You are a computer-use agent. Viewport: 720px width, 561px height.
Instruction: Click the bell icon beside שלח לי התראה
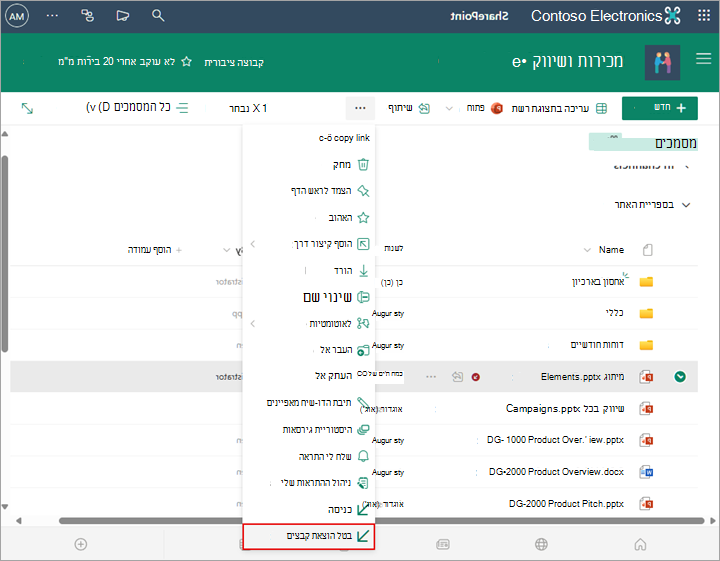(x=363, y=456)
